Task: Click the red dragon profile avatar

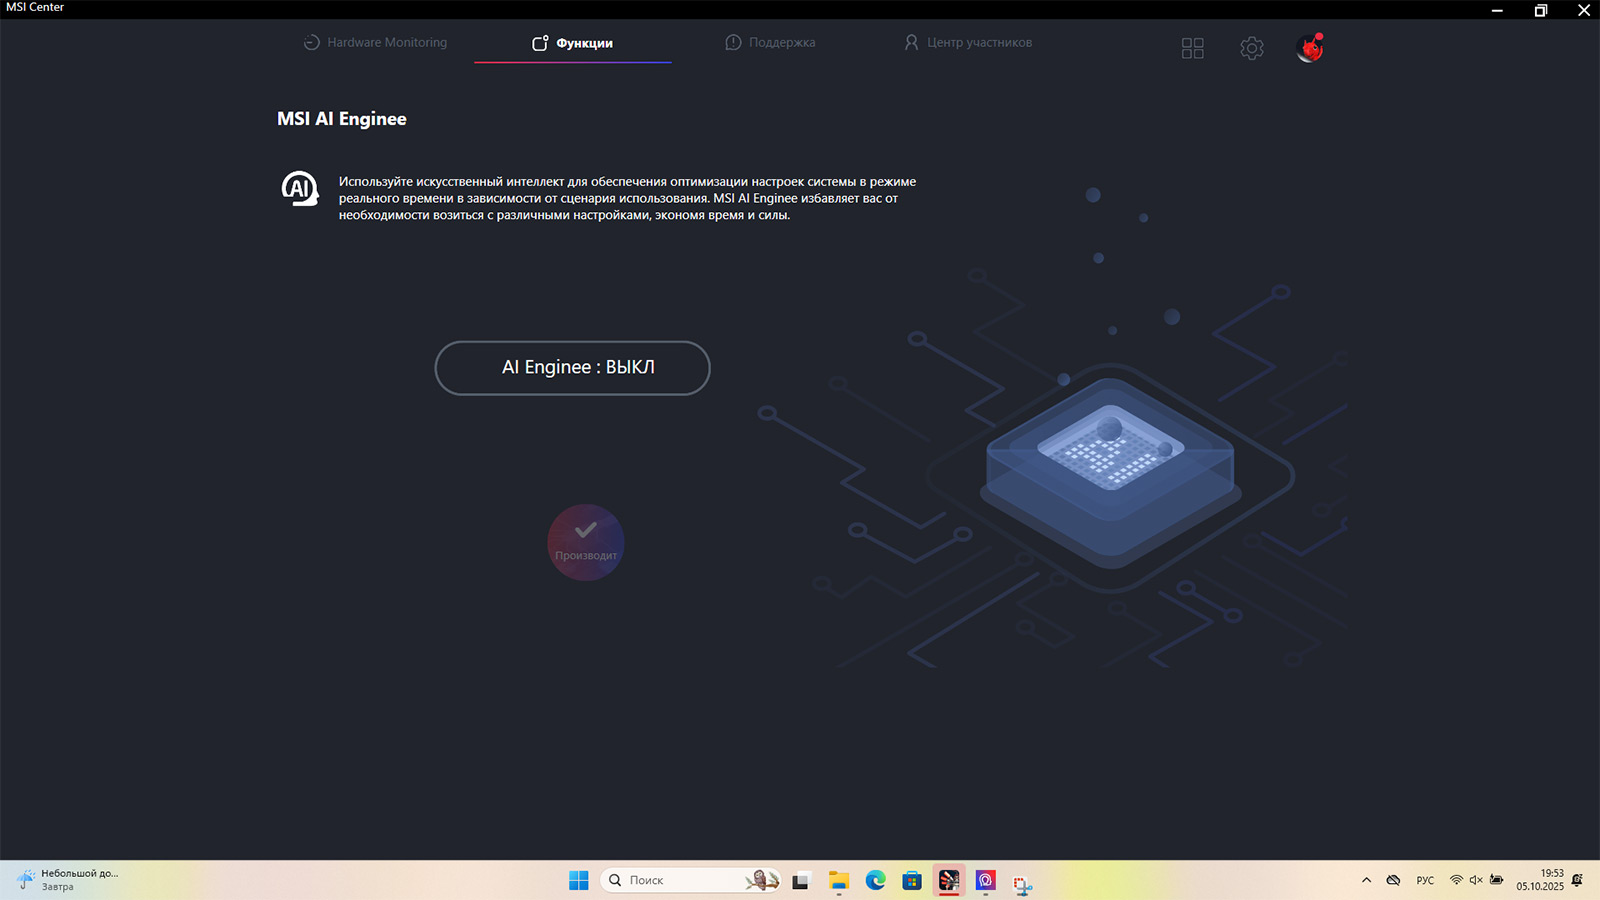Action: pos(1309,48)
